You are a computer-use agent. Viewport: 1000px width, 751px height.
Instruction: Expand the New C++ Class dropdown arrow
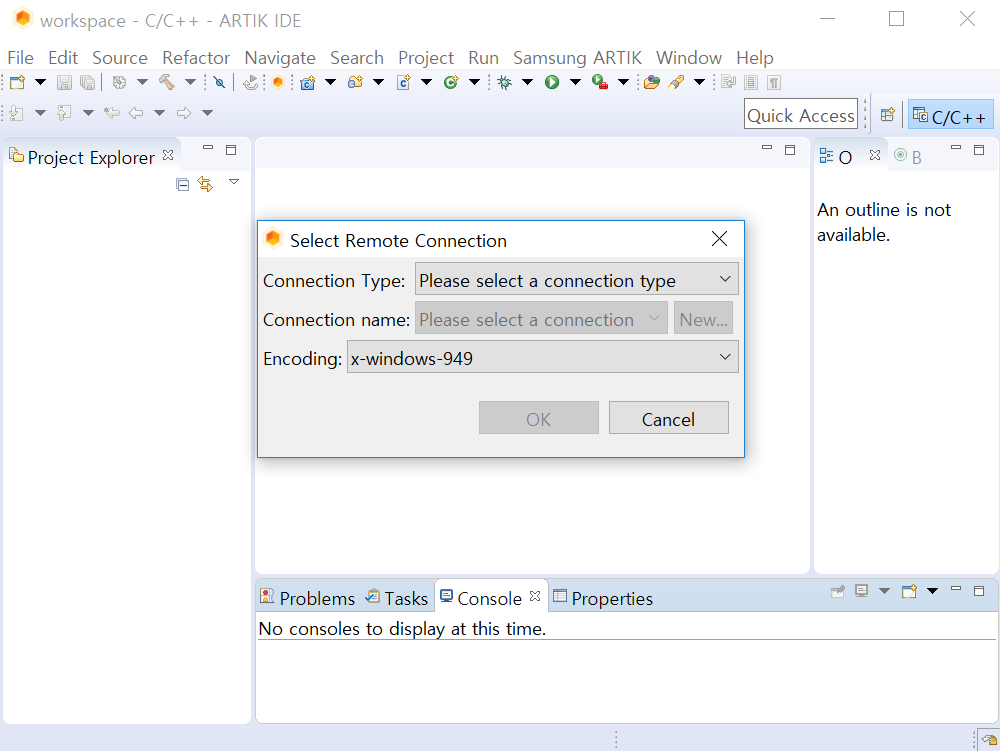coord(474,82)
